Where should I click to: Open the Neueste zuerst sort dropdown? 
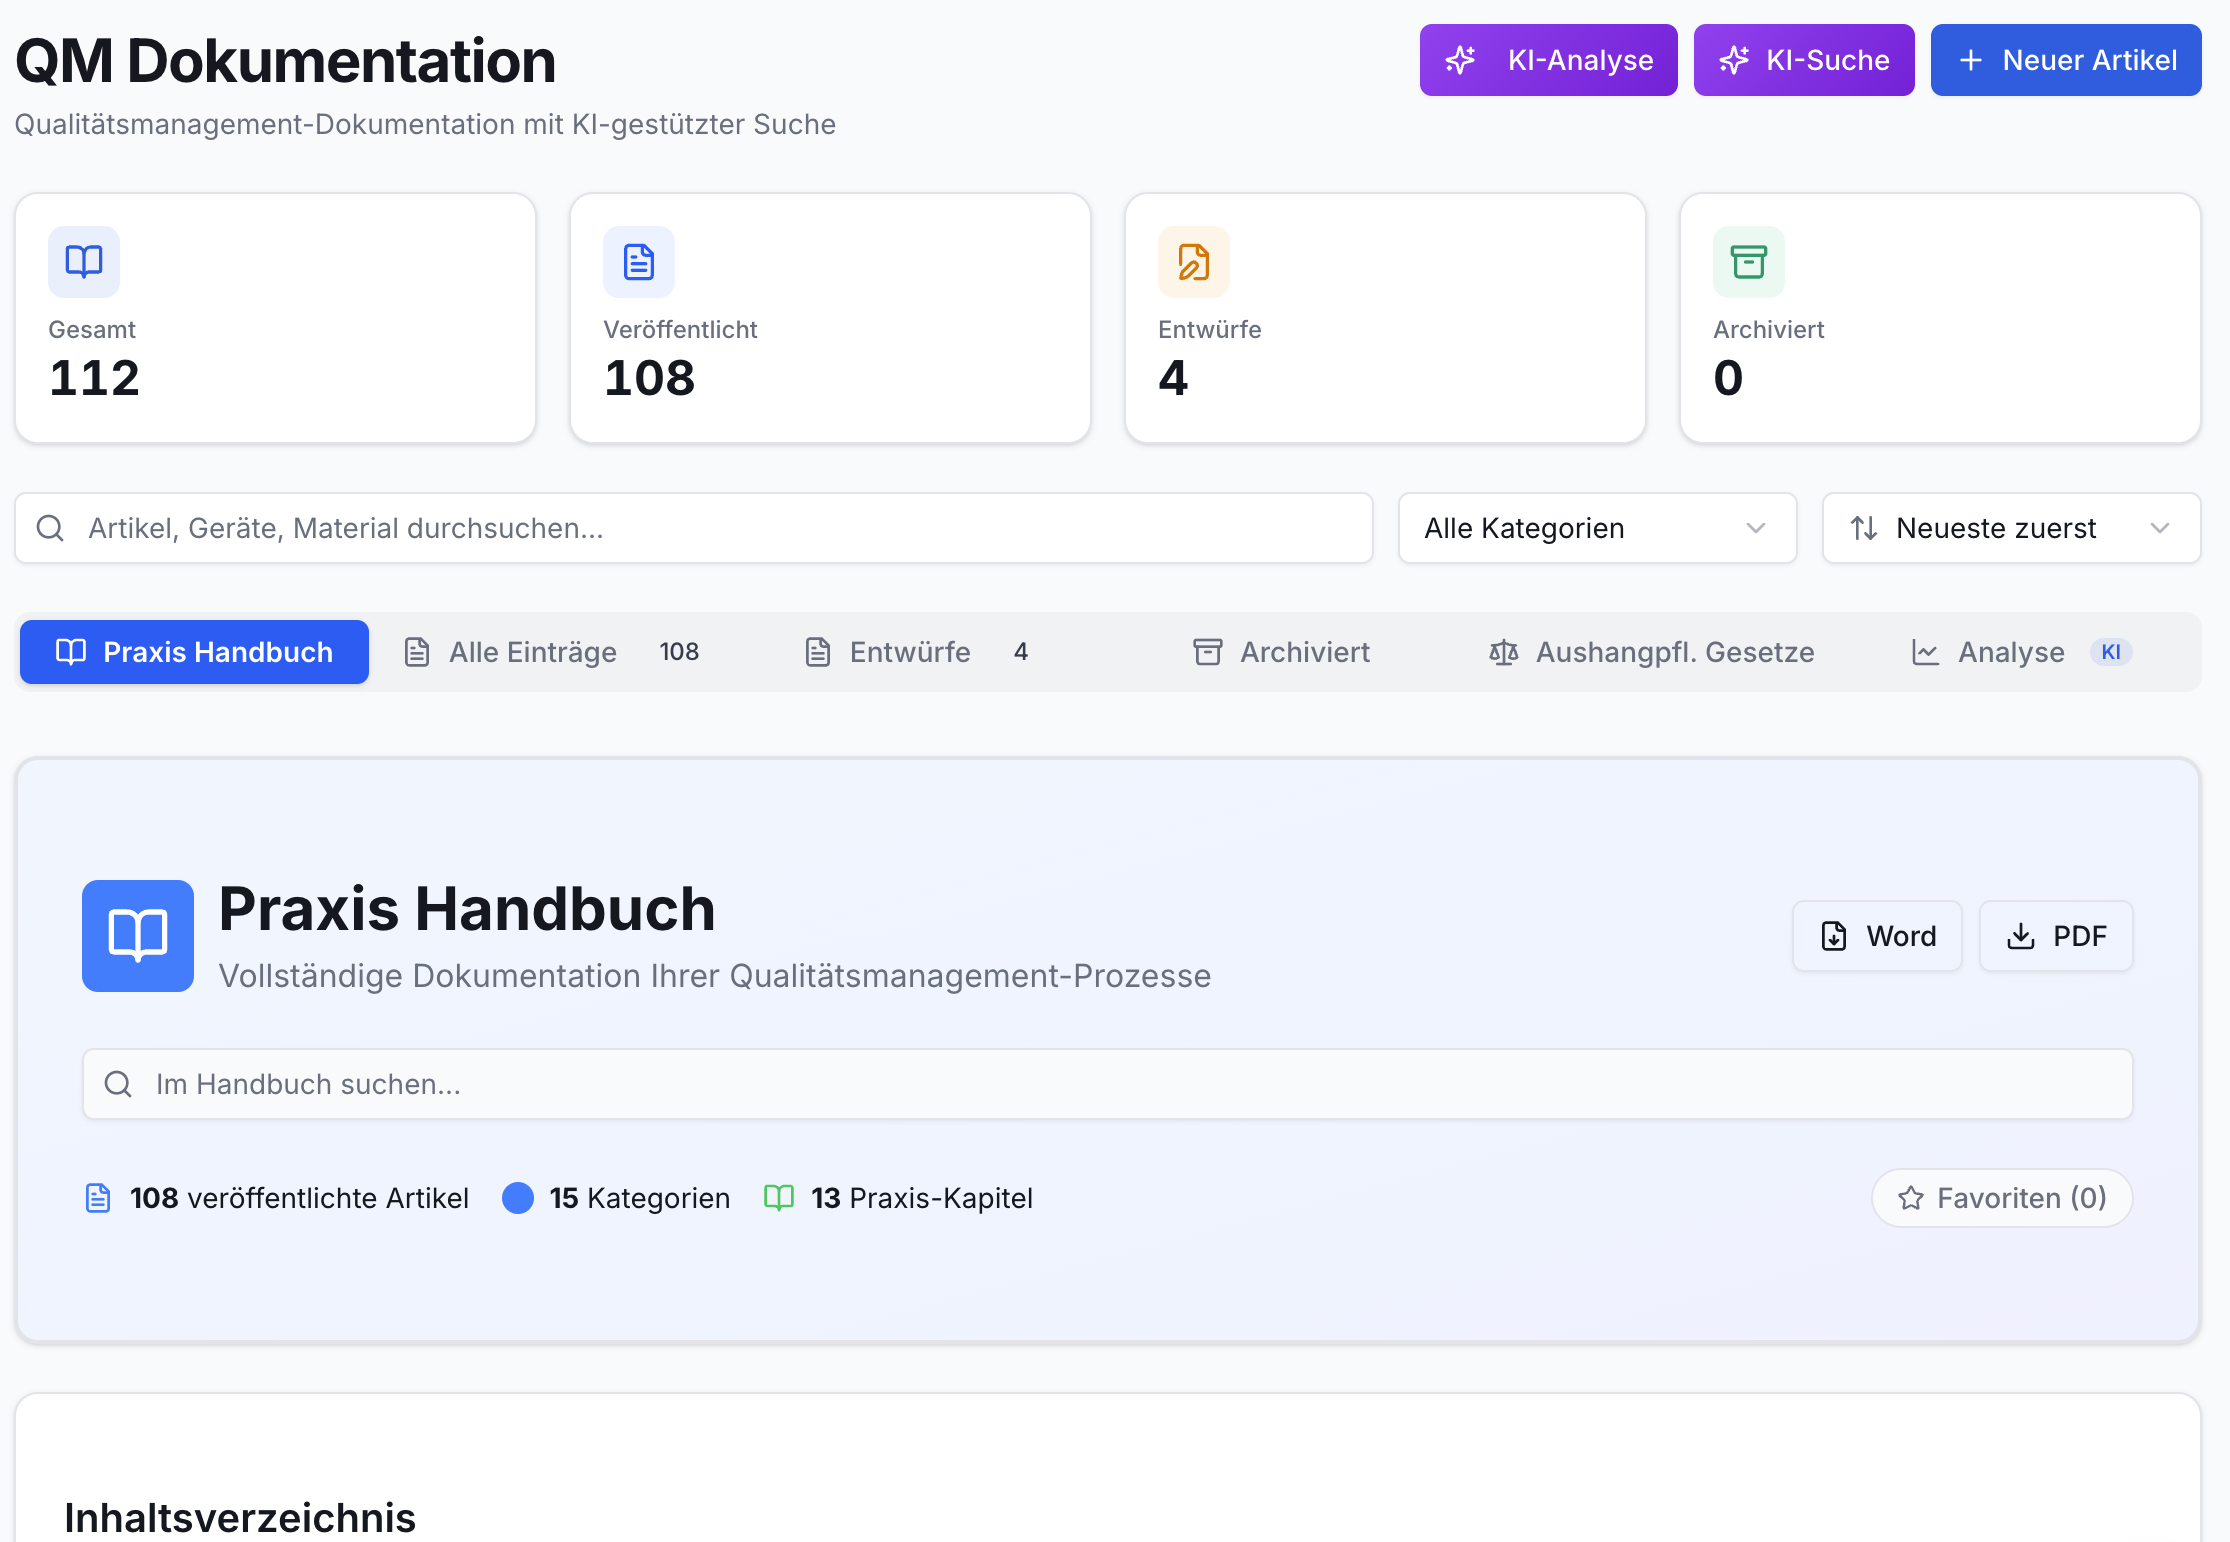click(x=2011, y=528)
